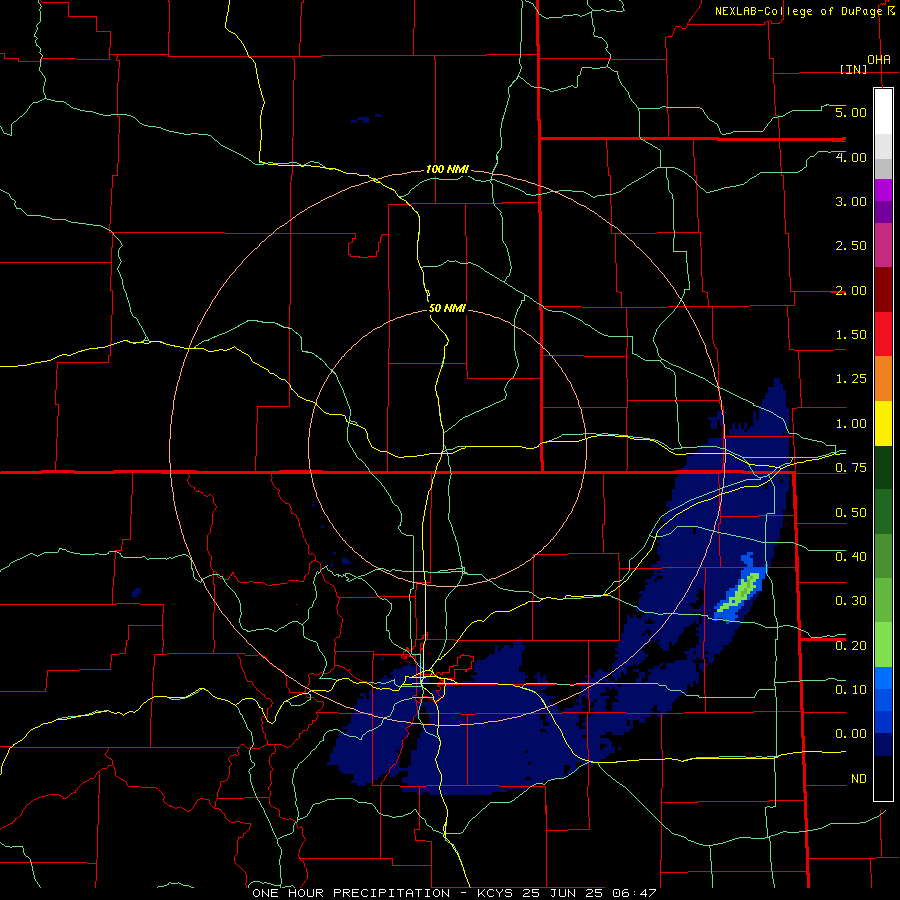Select the dark red legend swatch
Viewport: 900px width, 900px height.
(883, 290)
